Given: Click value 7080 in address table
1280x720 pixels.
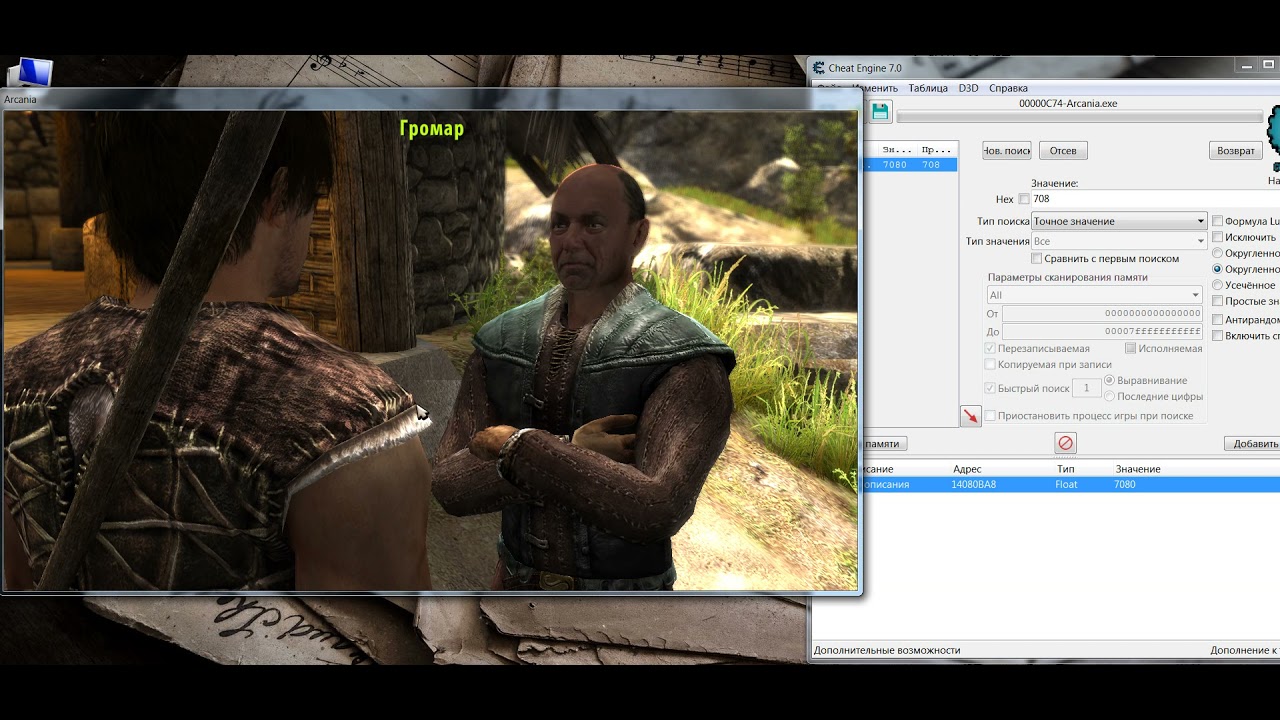Looking at the screenshot, I should 1124,484.
